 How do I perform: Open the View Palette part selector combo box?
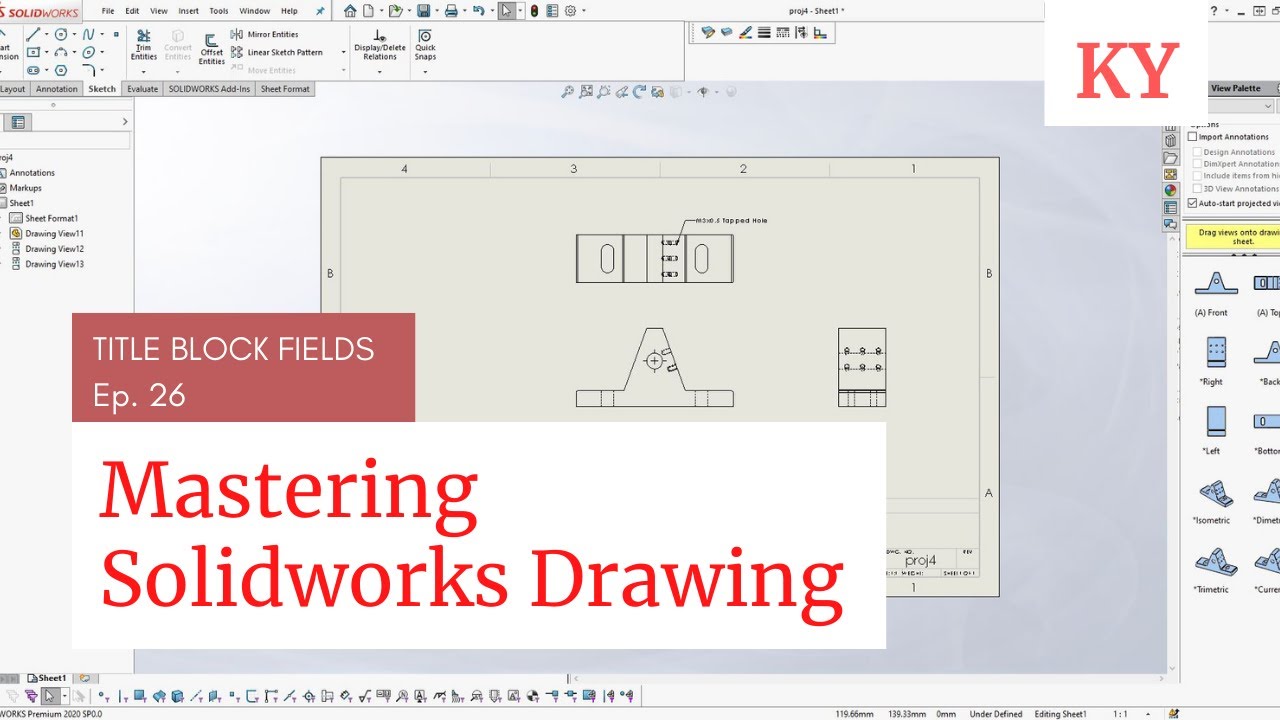pyautogui.click(x=1238, y=106)
